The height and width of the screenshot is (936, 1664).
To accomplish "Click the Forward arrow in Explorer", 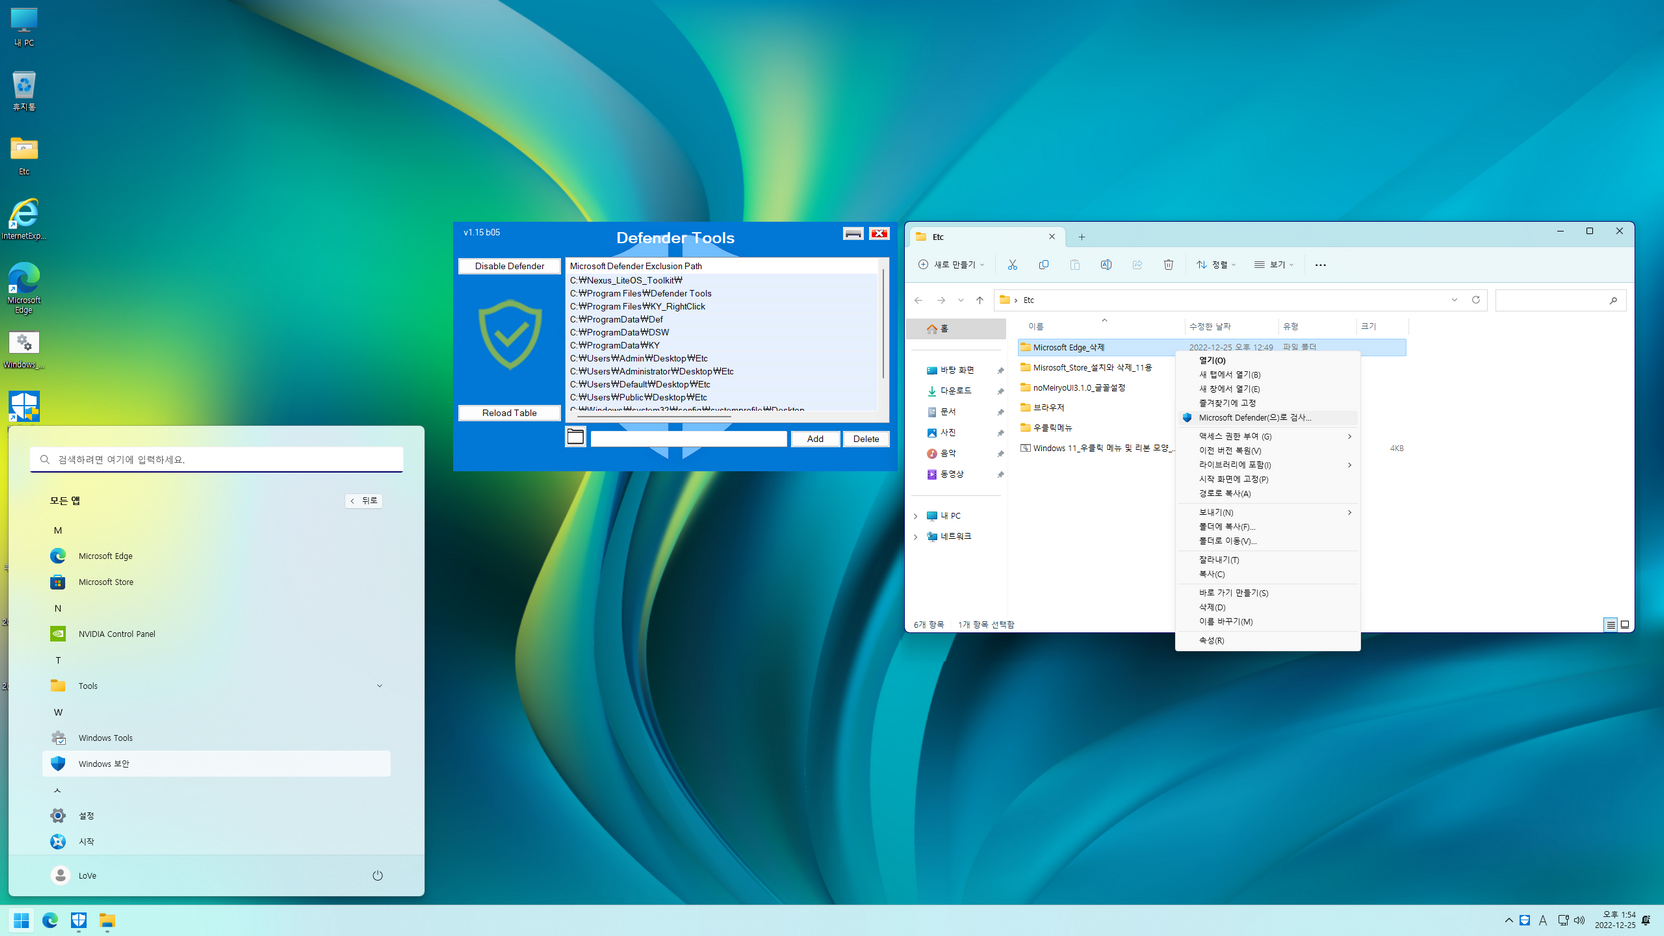I will click(x=941, y=300).
